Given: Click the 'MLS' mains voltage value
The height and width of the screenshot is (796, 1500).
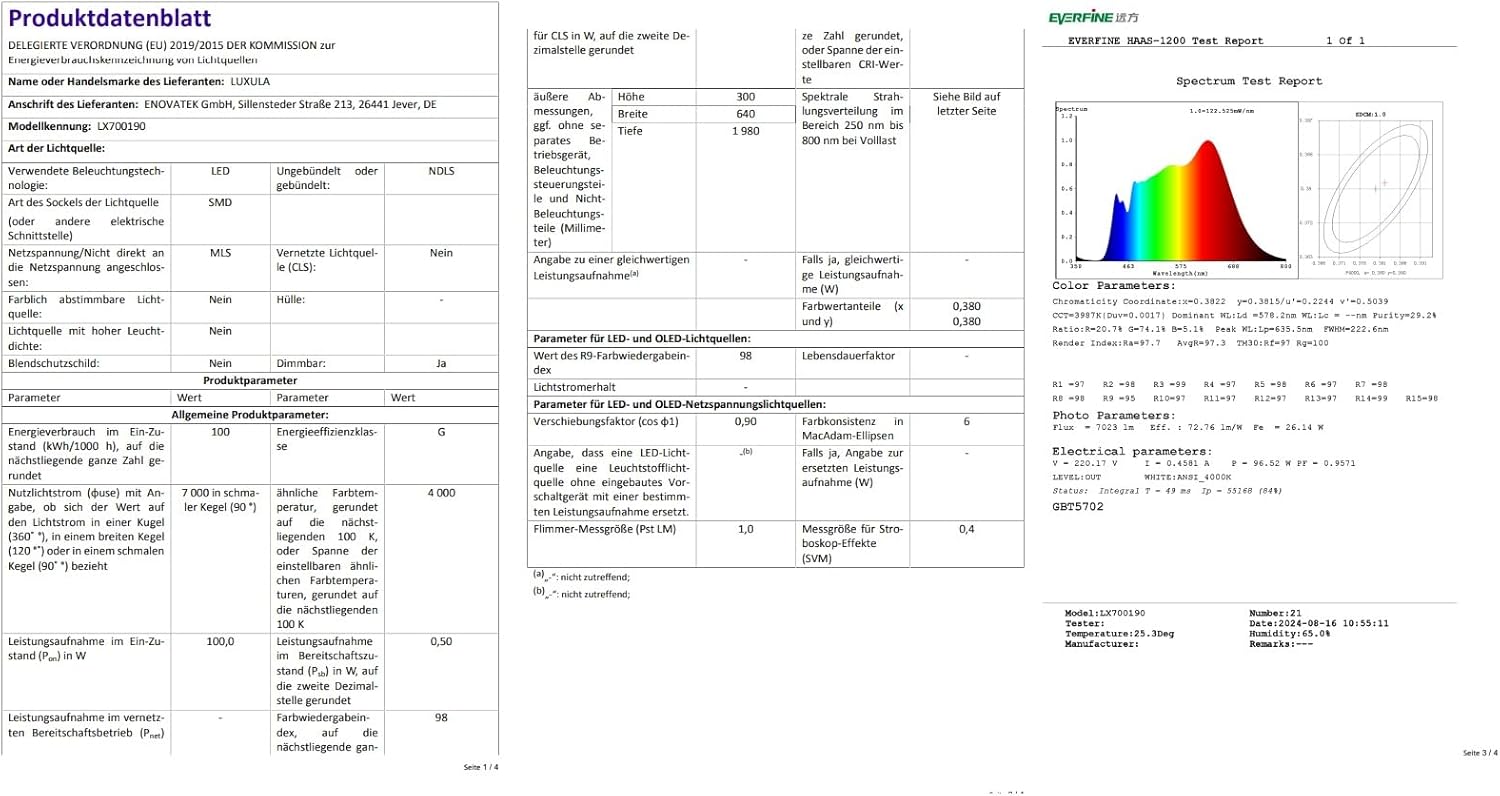Looking at the screenshot, I should click(x=220, y=253).
